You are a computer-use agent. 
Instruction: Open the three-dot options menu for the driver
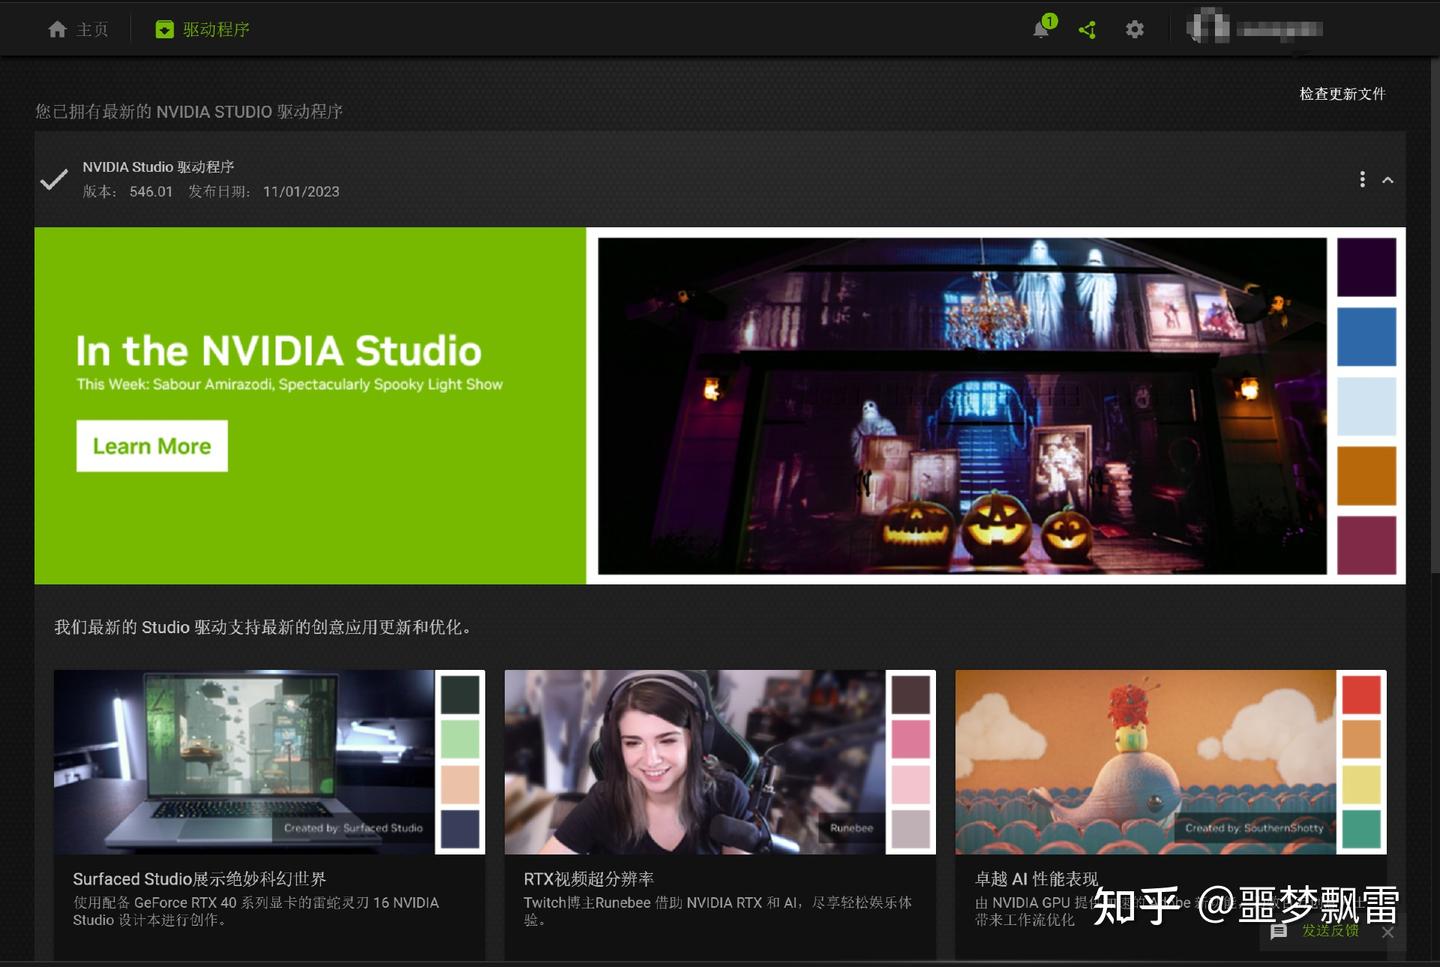click(1362, 179)
